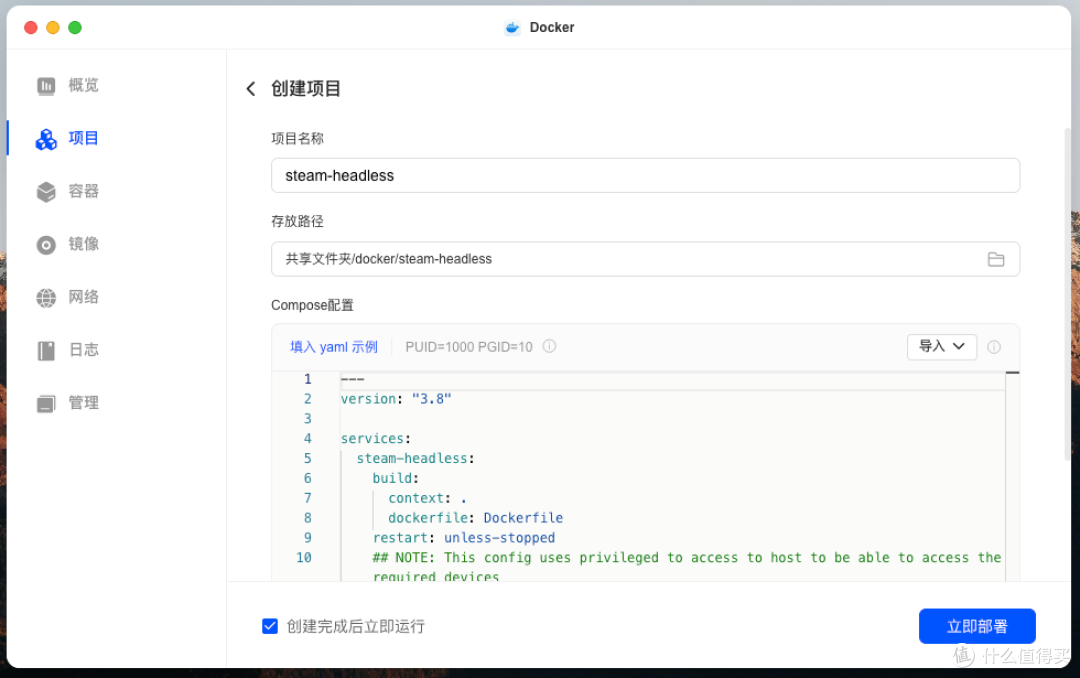Open the 导入 import dropdown
The height and width of the screenshot is (678, 1080).
(941, 346)
